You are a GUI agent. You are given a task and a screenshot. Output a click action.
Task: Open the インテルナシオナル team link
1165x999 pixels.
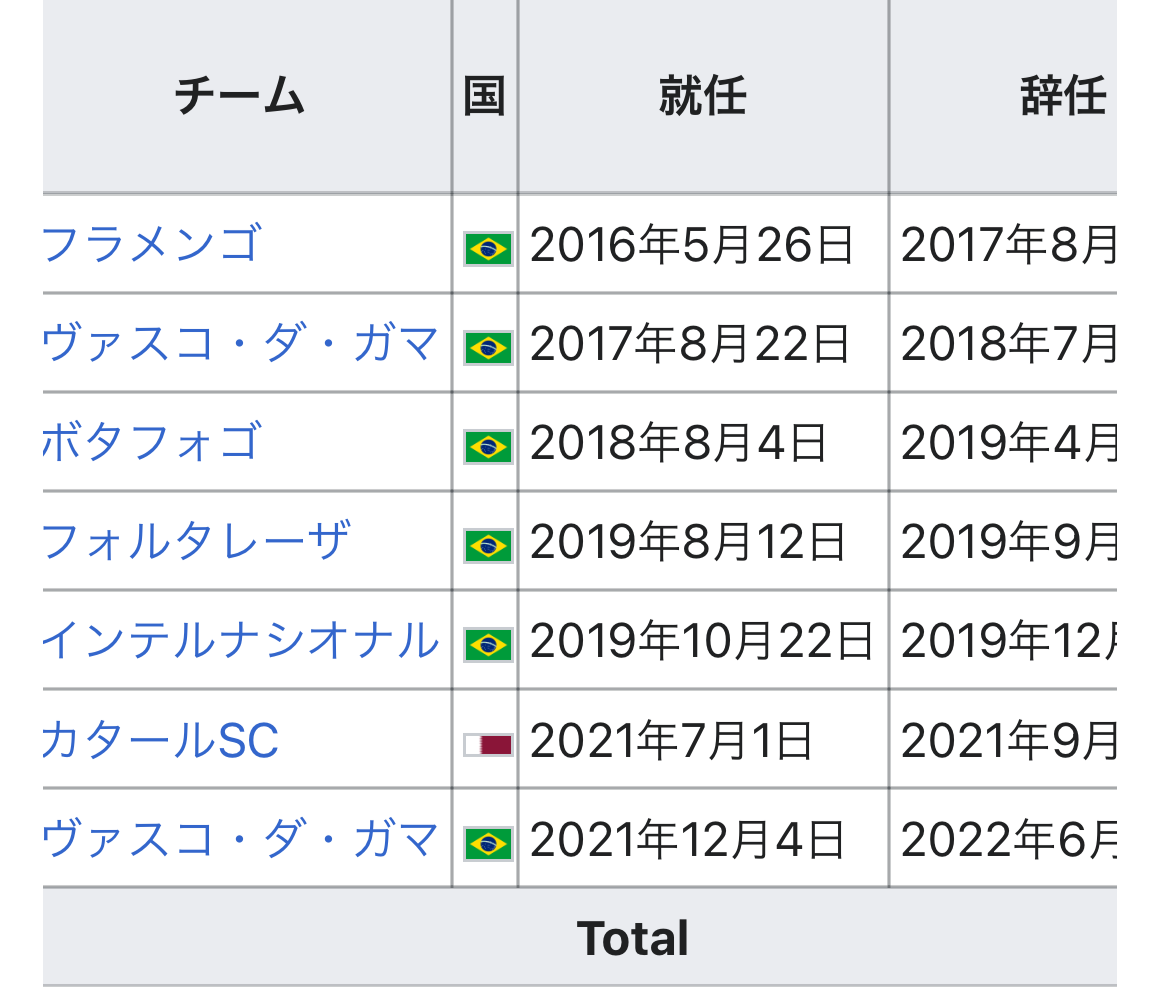240,640
